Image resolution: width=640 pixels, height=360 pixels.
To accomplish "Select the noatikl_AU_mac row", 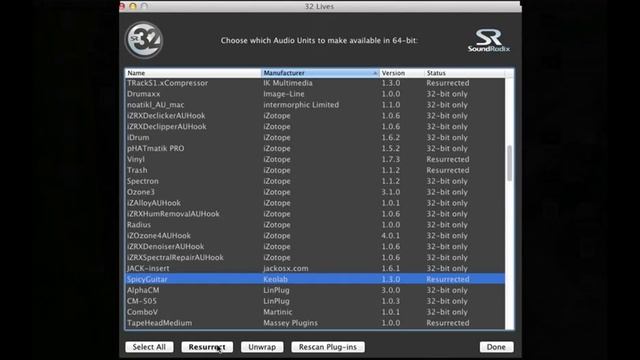I will click(315, 105).
